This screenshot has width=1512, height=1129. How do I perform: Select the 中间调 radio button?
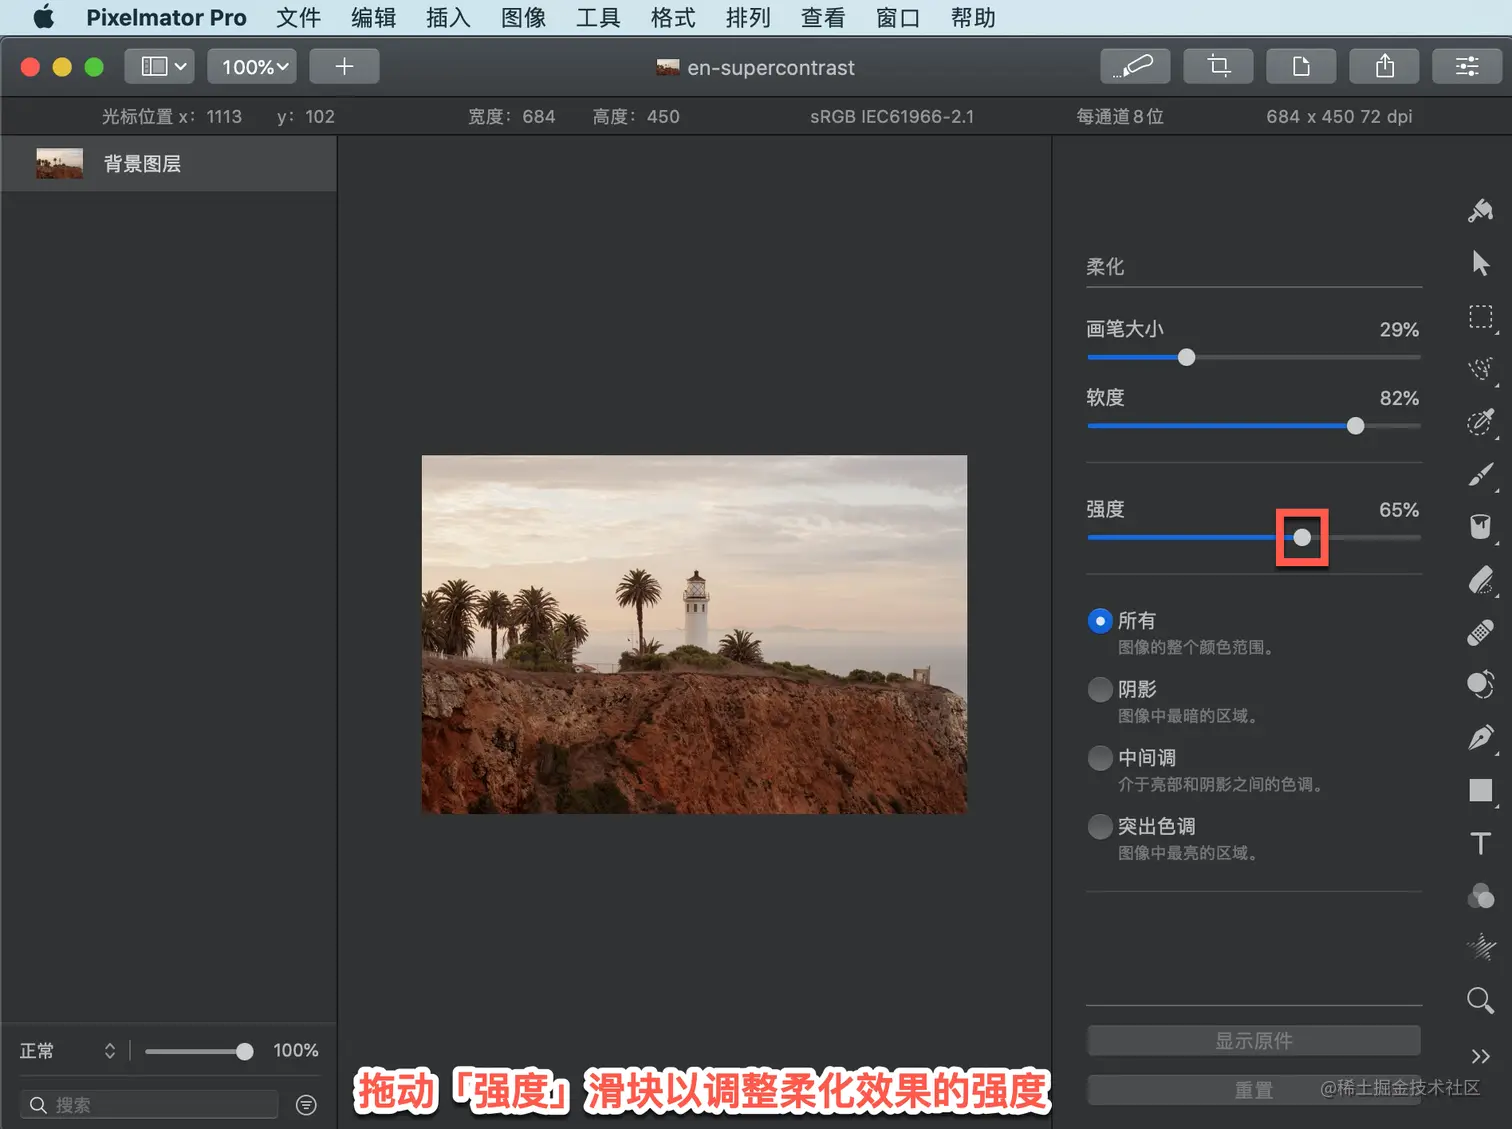click(x=1100, y=758)
